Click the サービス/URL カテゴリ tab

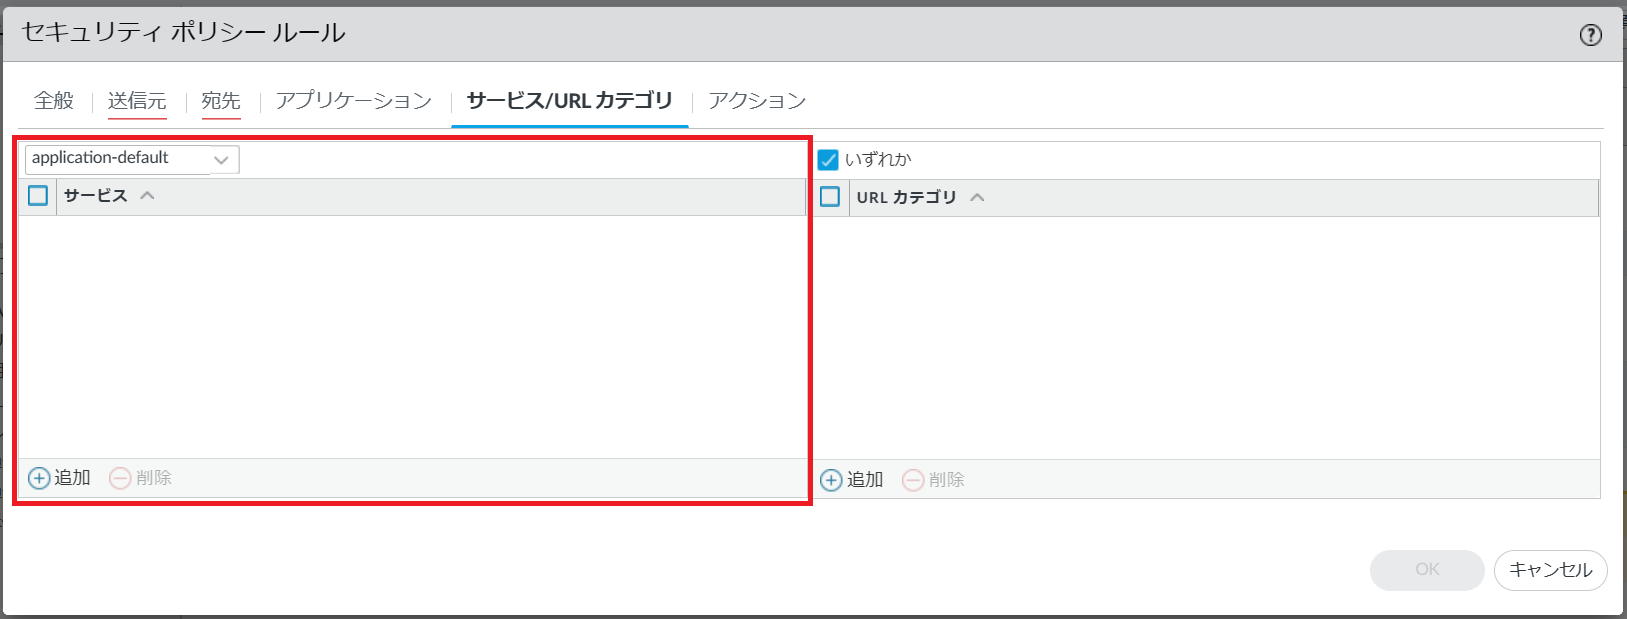569,101
